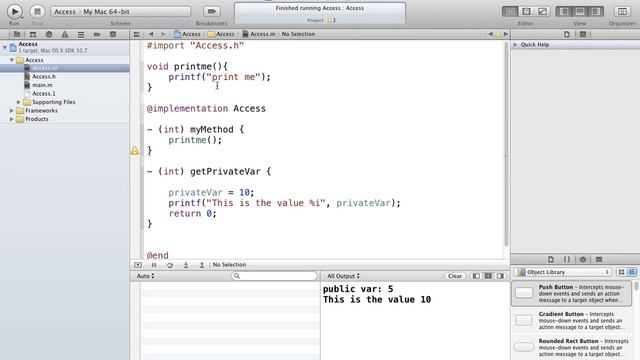
Task: Toggle the Navigator pane view button
Action: (564, 11)
